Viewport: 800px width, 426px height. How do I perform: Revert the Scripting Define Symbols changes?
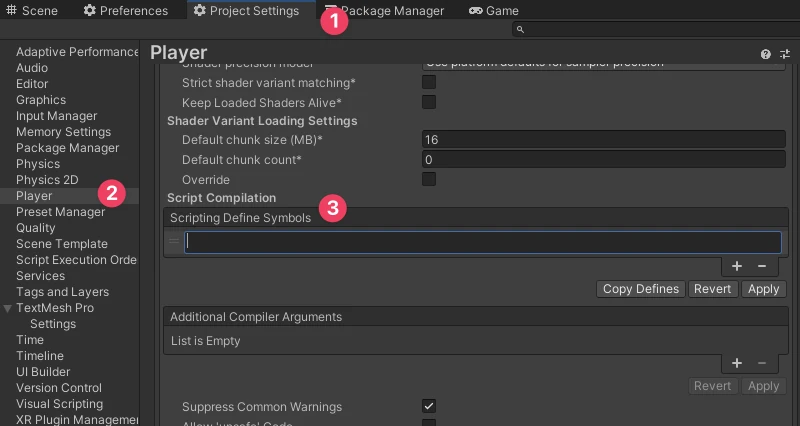(x=712, y=289)
